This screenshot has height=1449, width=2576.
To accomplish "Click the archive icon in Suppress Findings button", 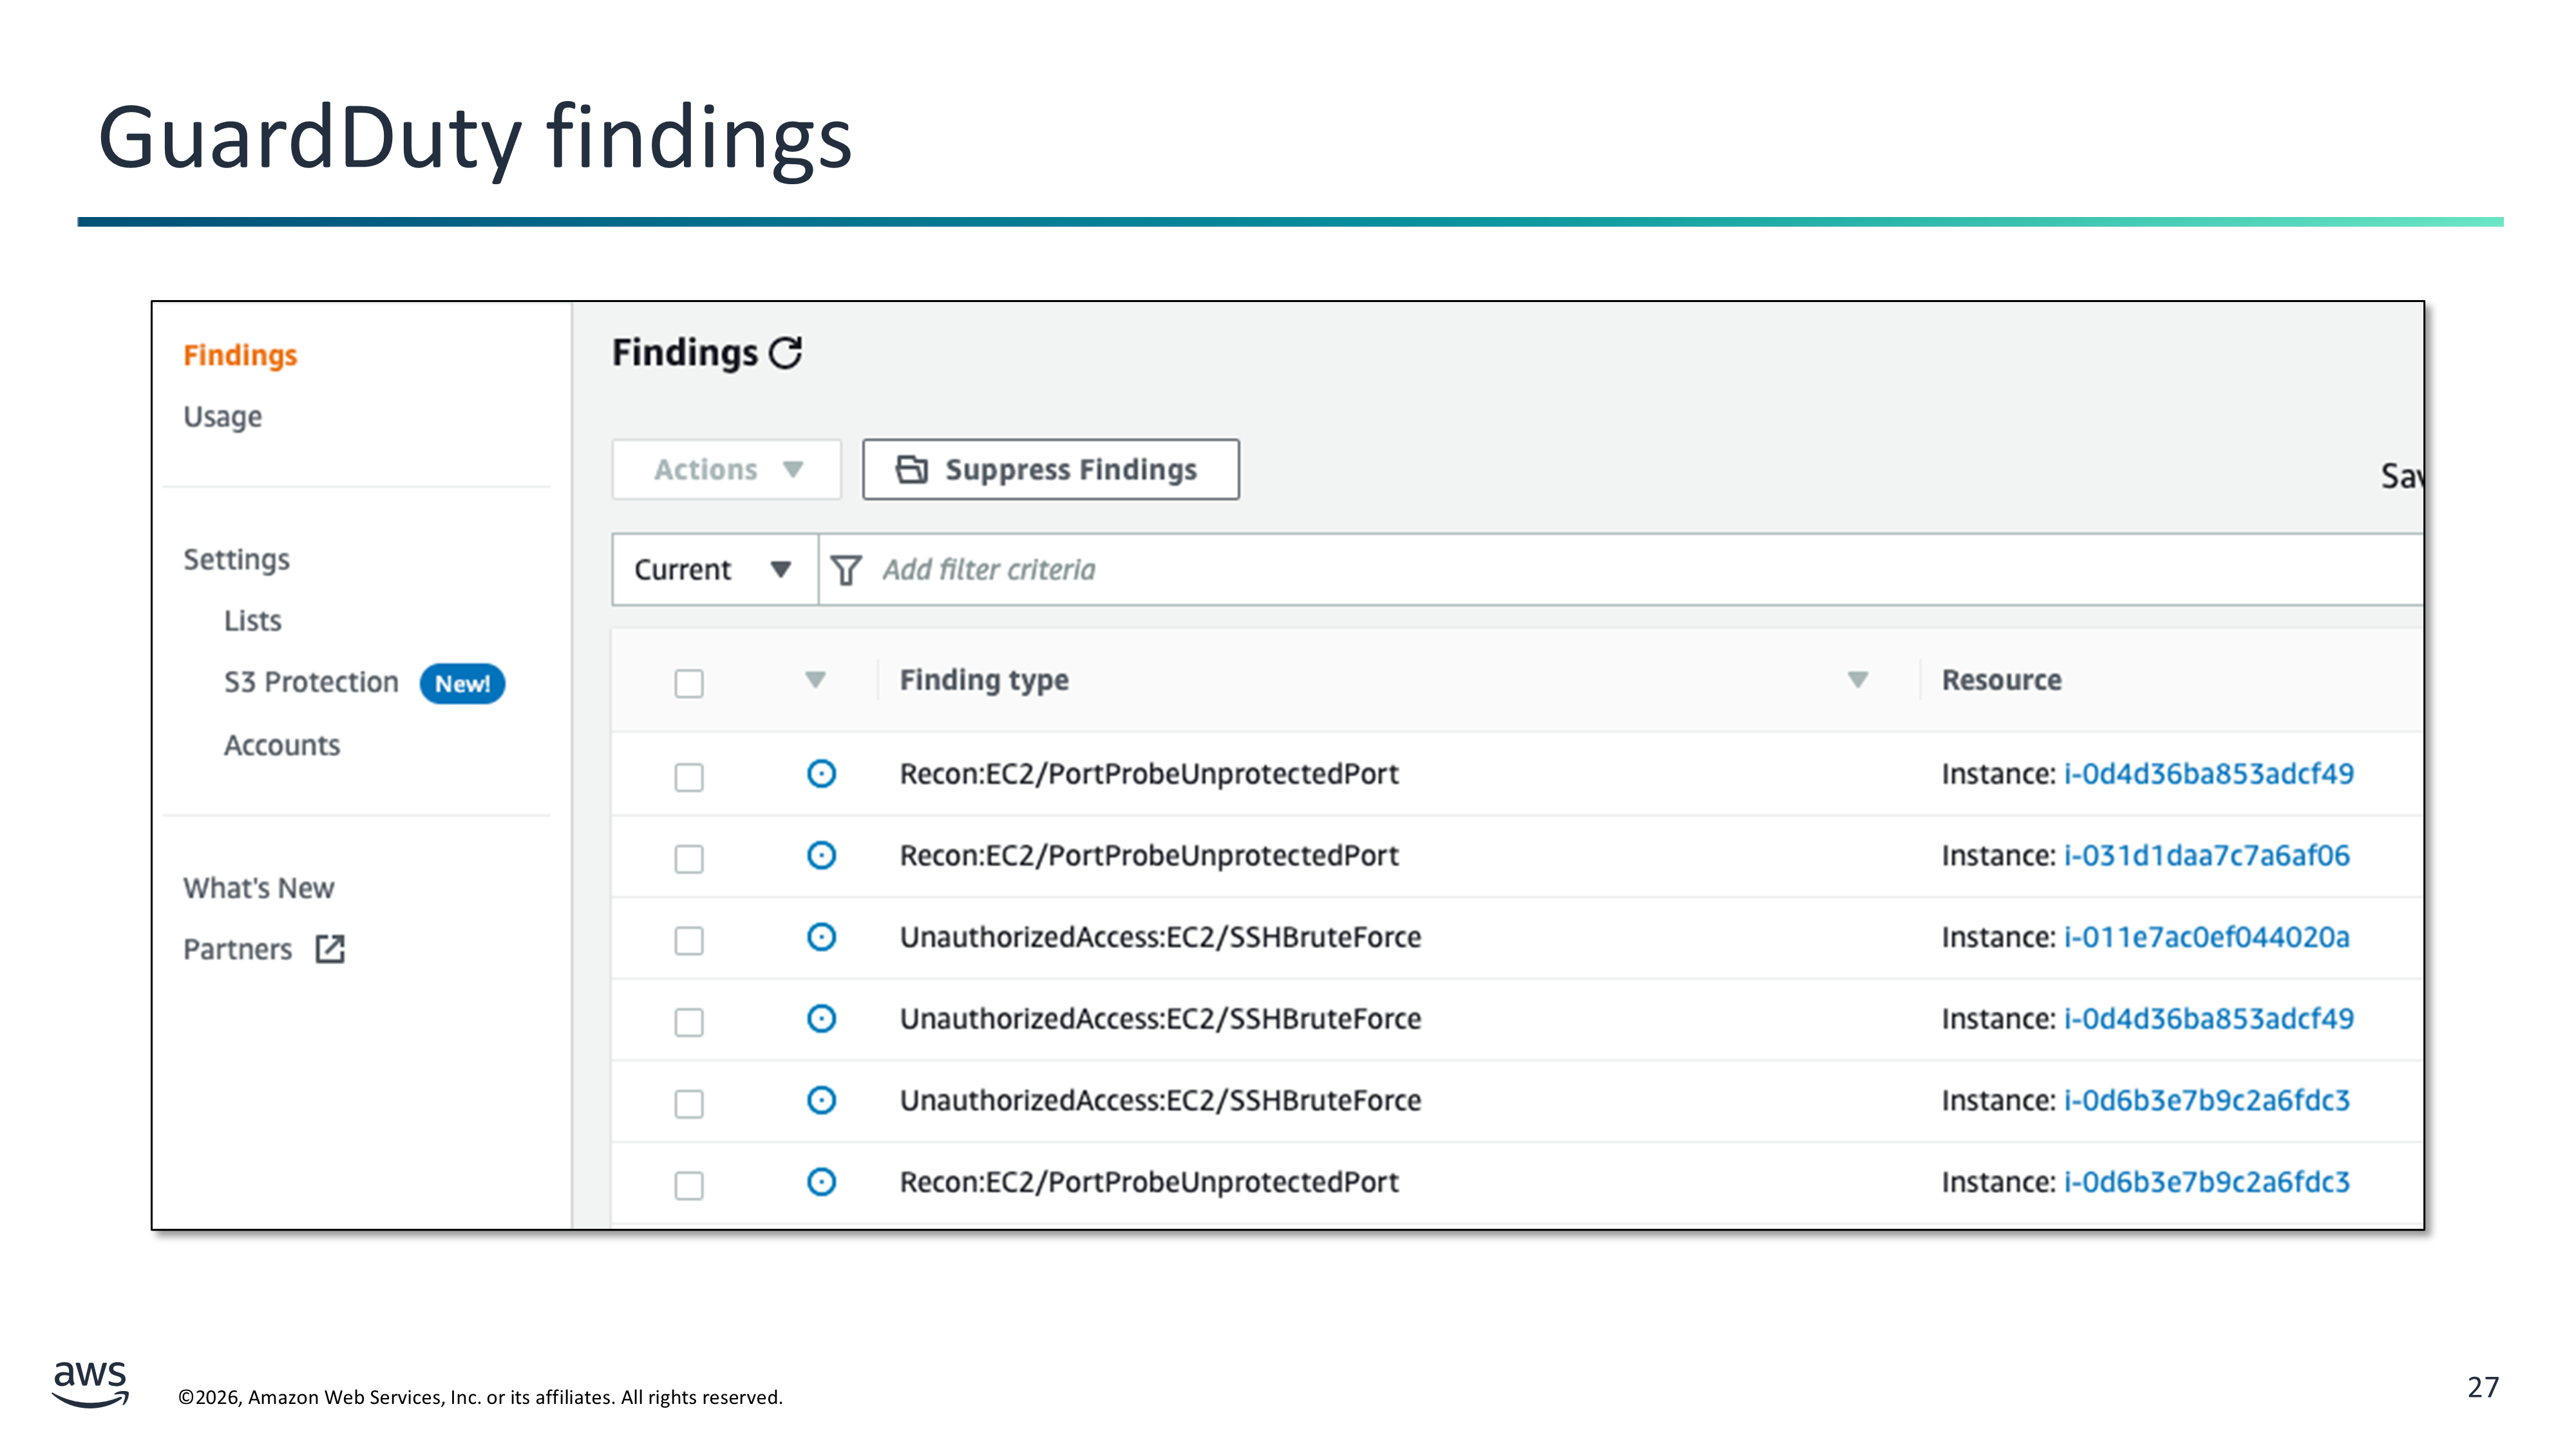I will click(911, 469).
